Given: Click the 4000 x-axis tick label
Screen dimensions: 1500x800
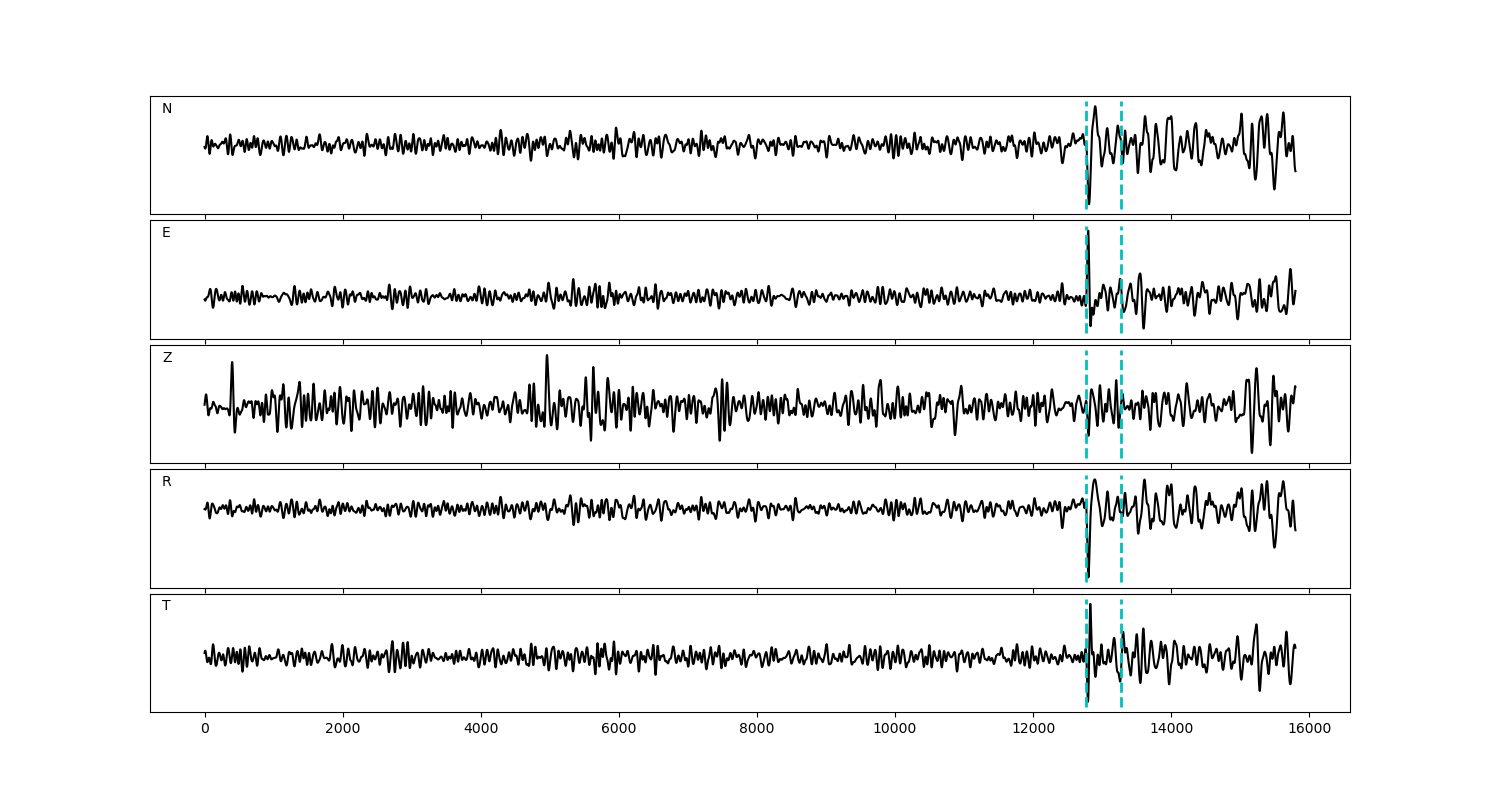Looking at the screenshot, I should click(481, 730).
